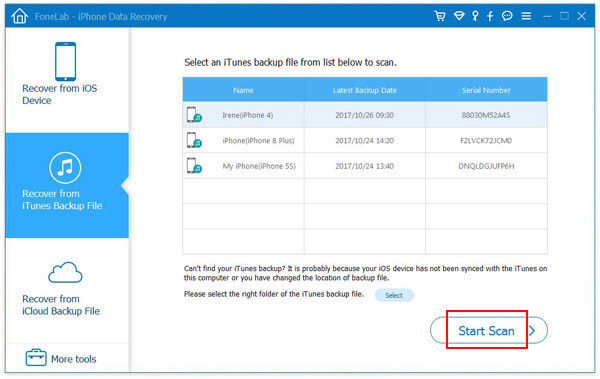Screen dimensions: 600x379
Task: Click the diamond icon in title bar
Action: coord(459,16)
